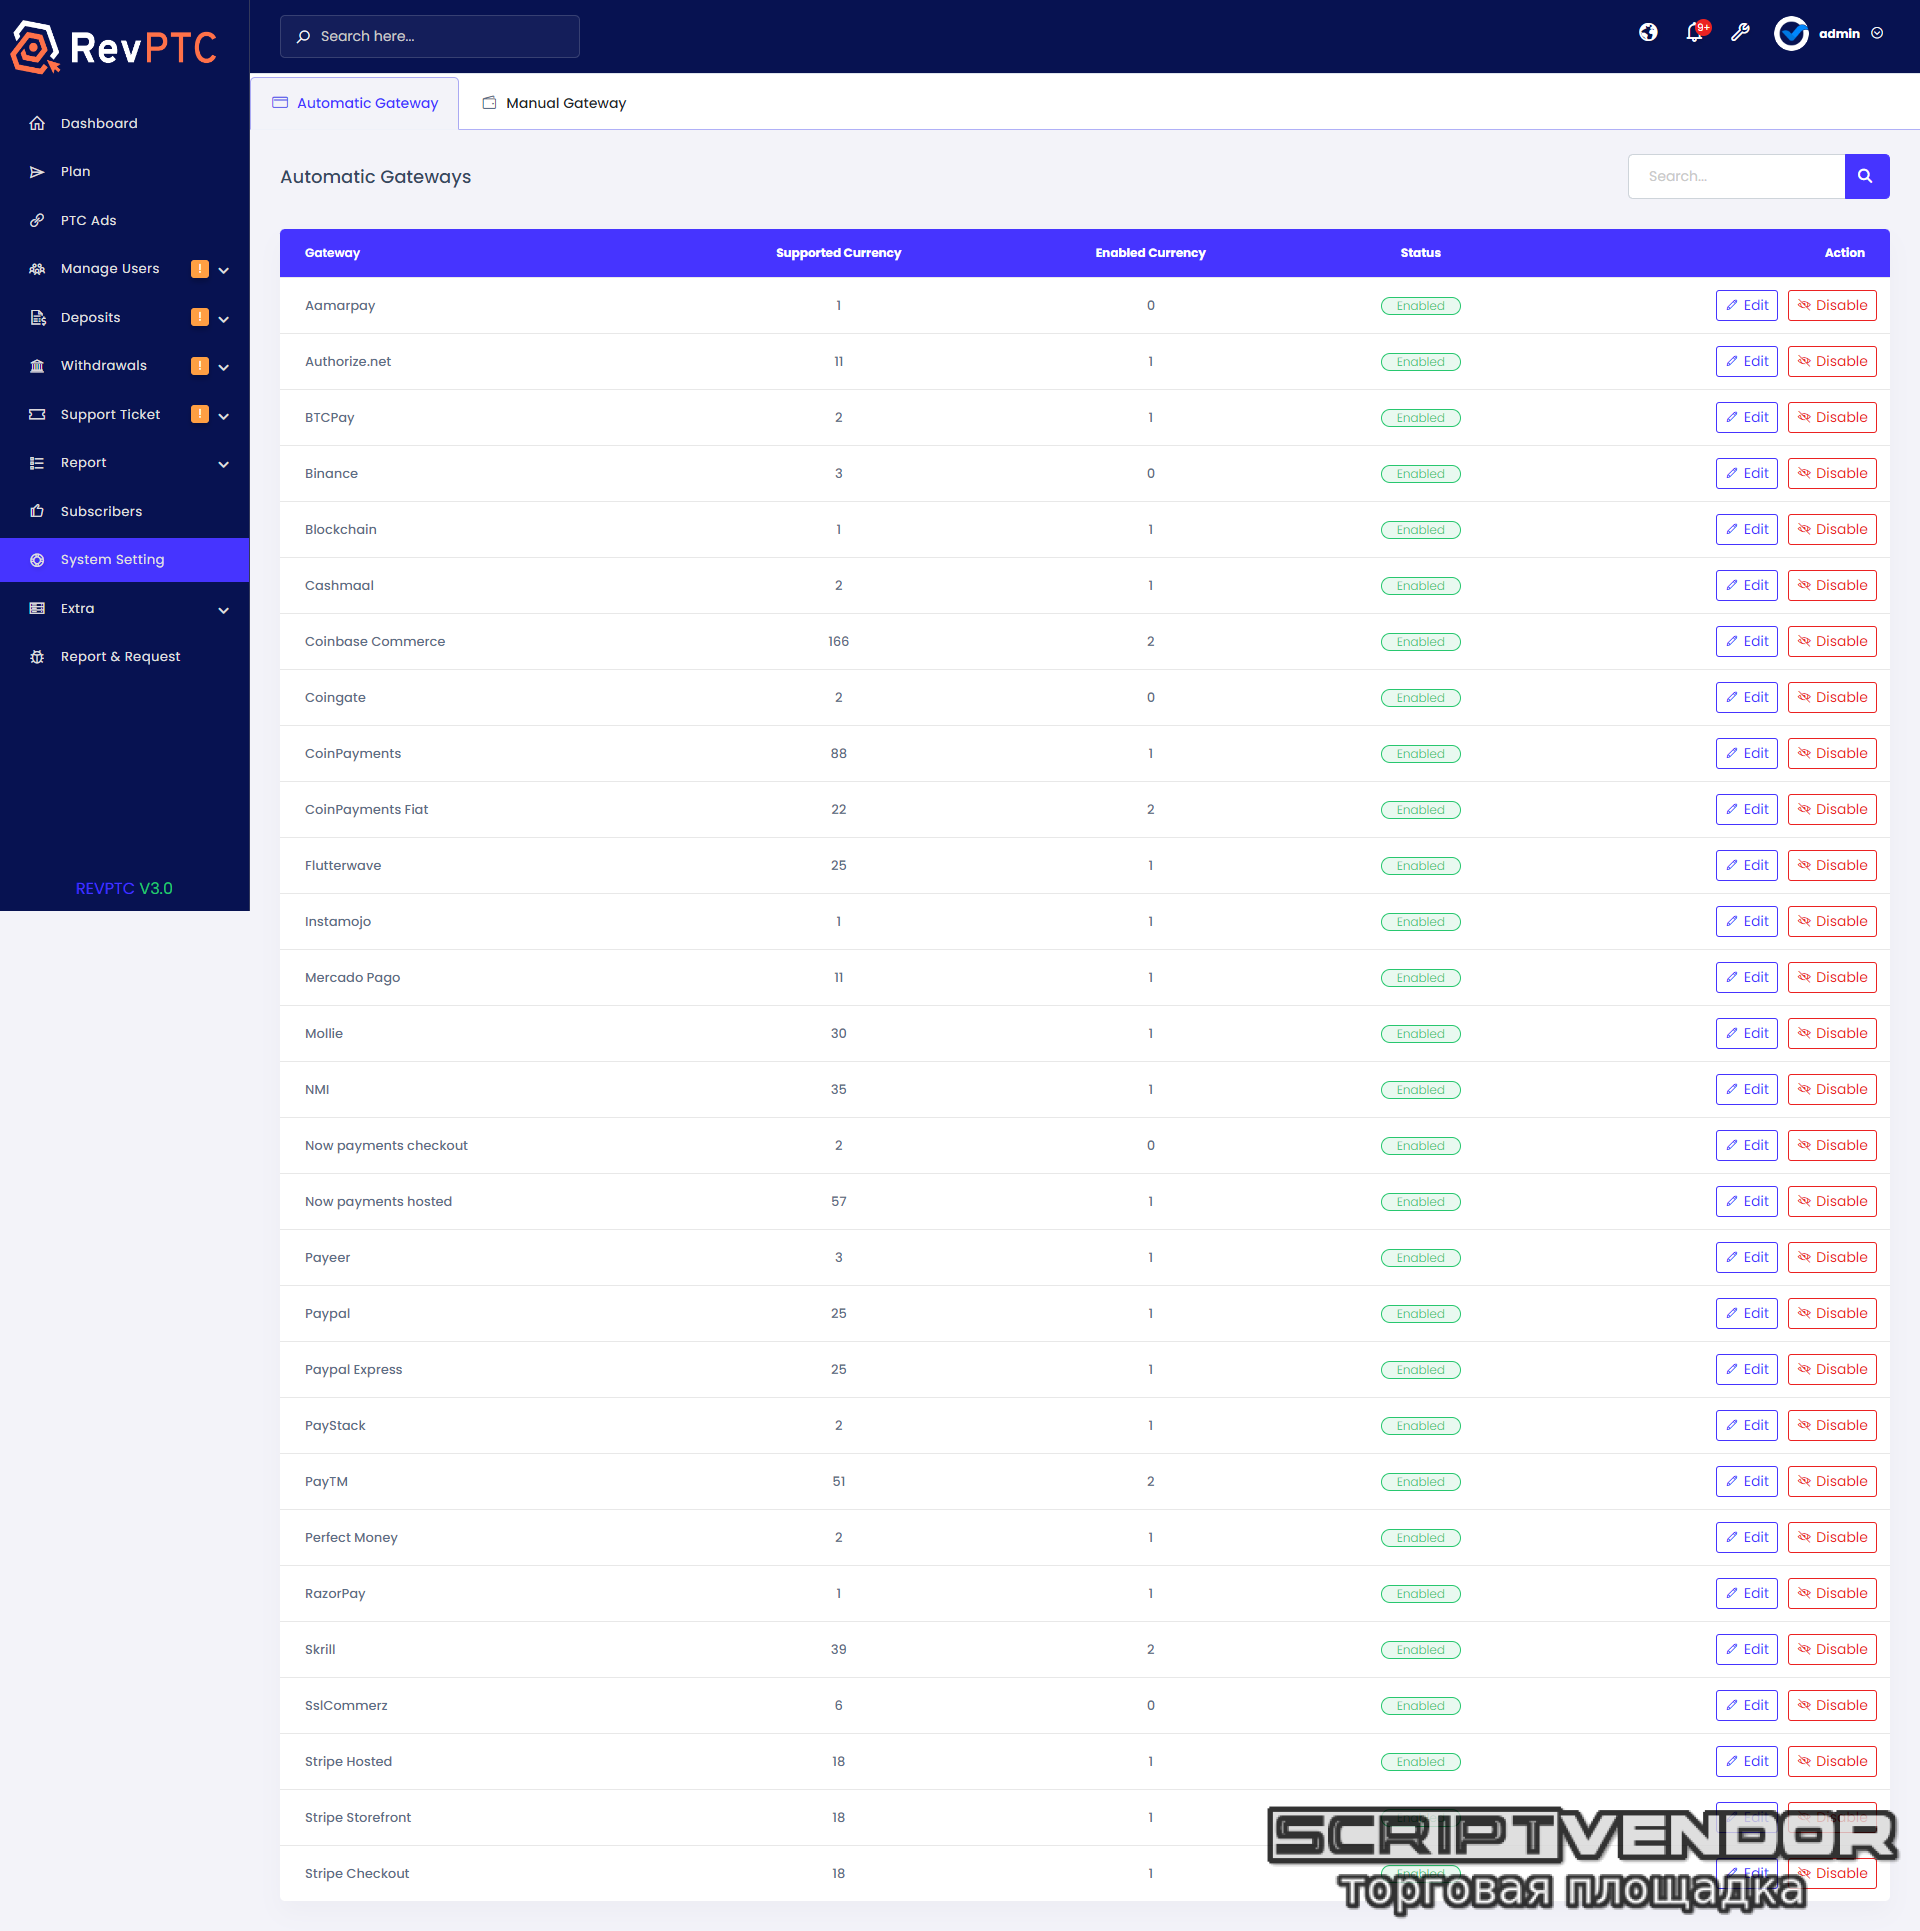This screenshot has width=1920, height=1931.
Task: Switch to the Manual Gateway tab
Action: [555, 103]
